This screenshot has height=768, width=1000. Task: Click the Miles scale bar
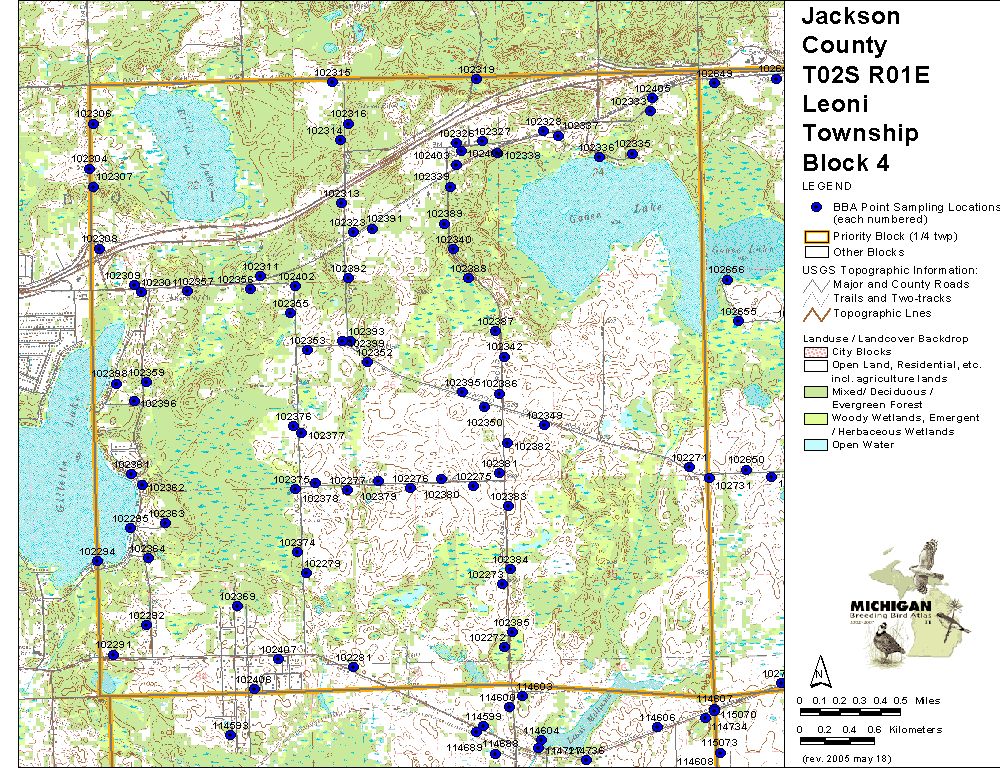coord(849,711)
